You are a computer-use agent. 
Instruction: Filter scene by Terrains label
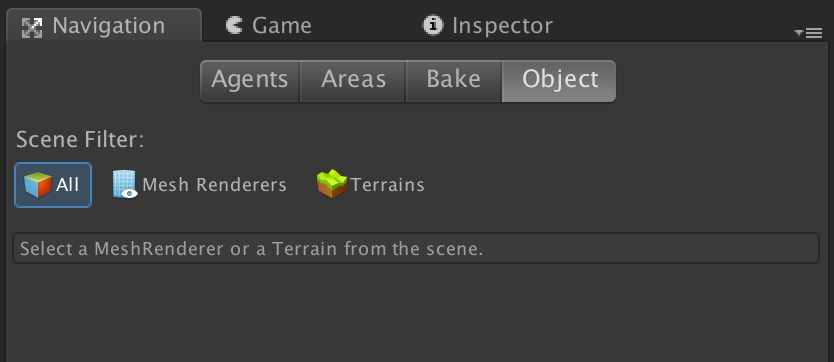coord(387,185)
